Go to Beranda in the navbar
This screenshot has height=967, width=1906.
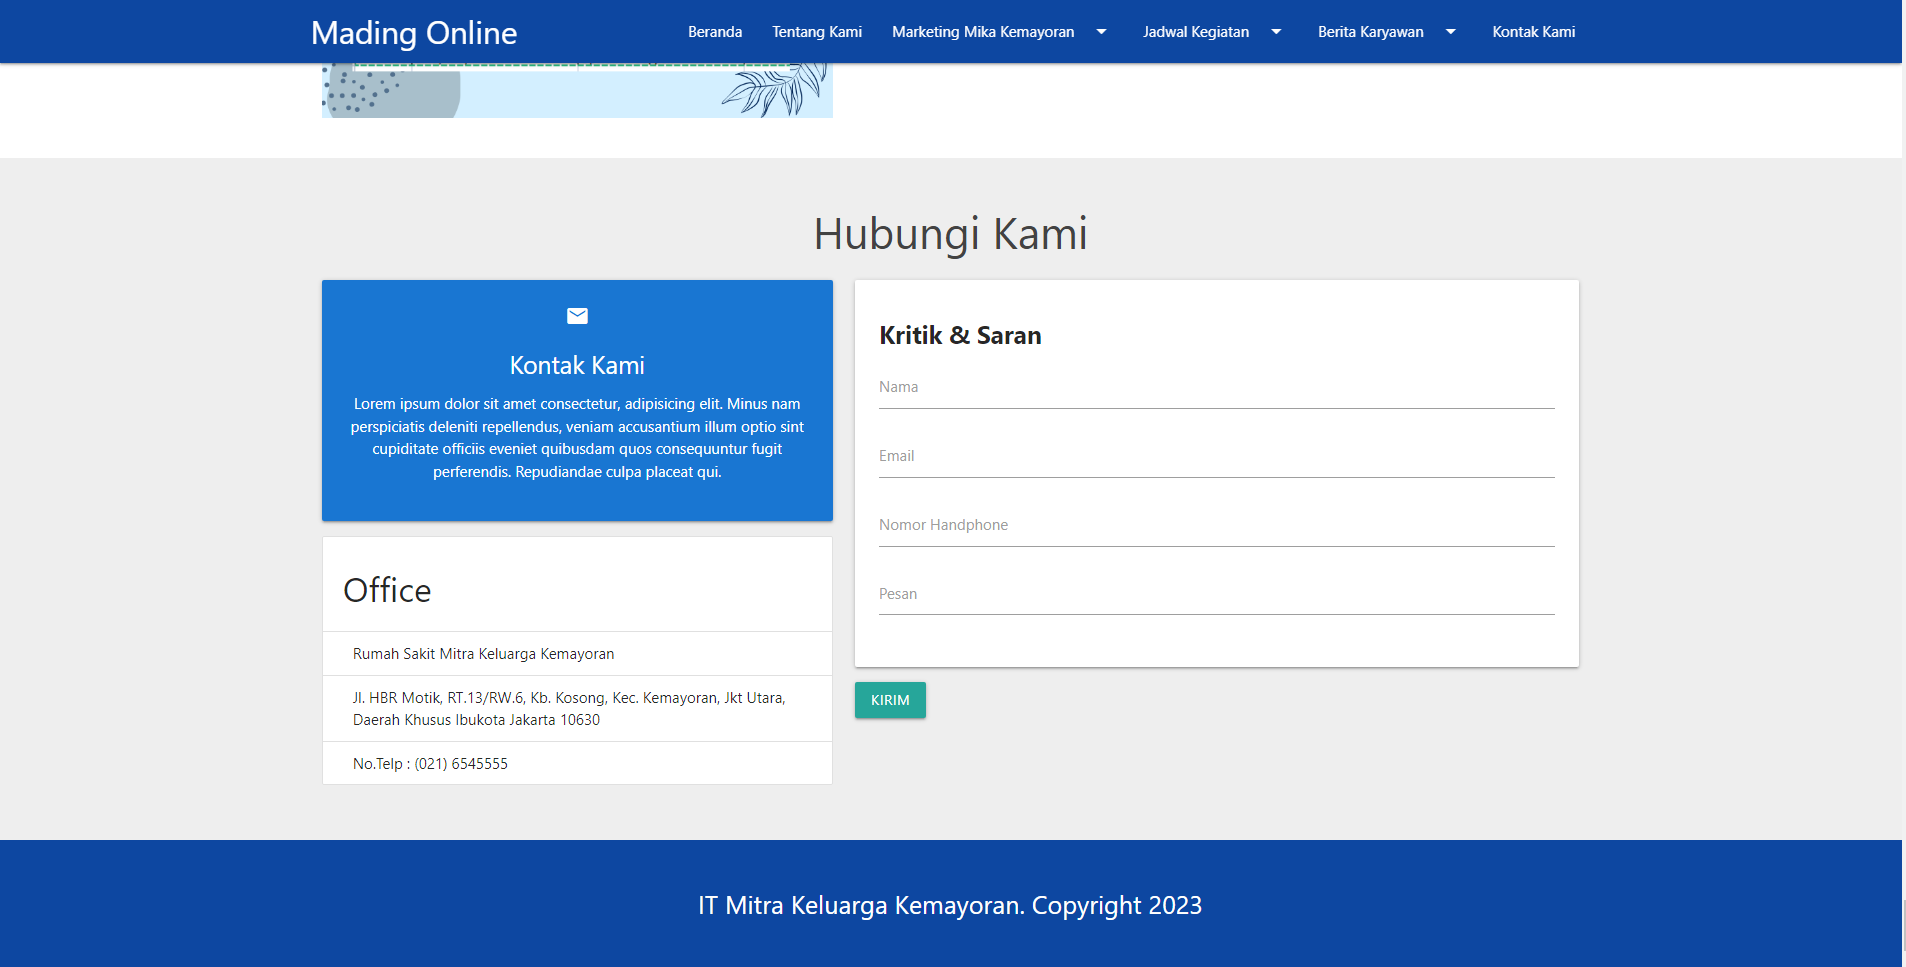click(x=714, y=32)
